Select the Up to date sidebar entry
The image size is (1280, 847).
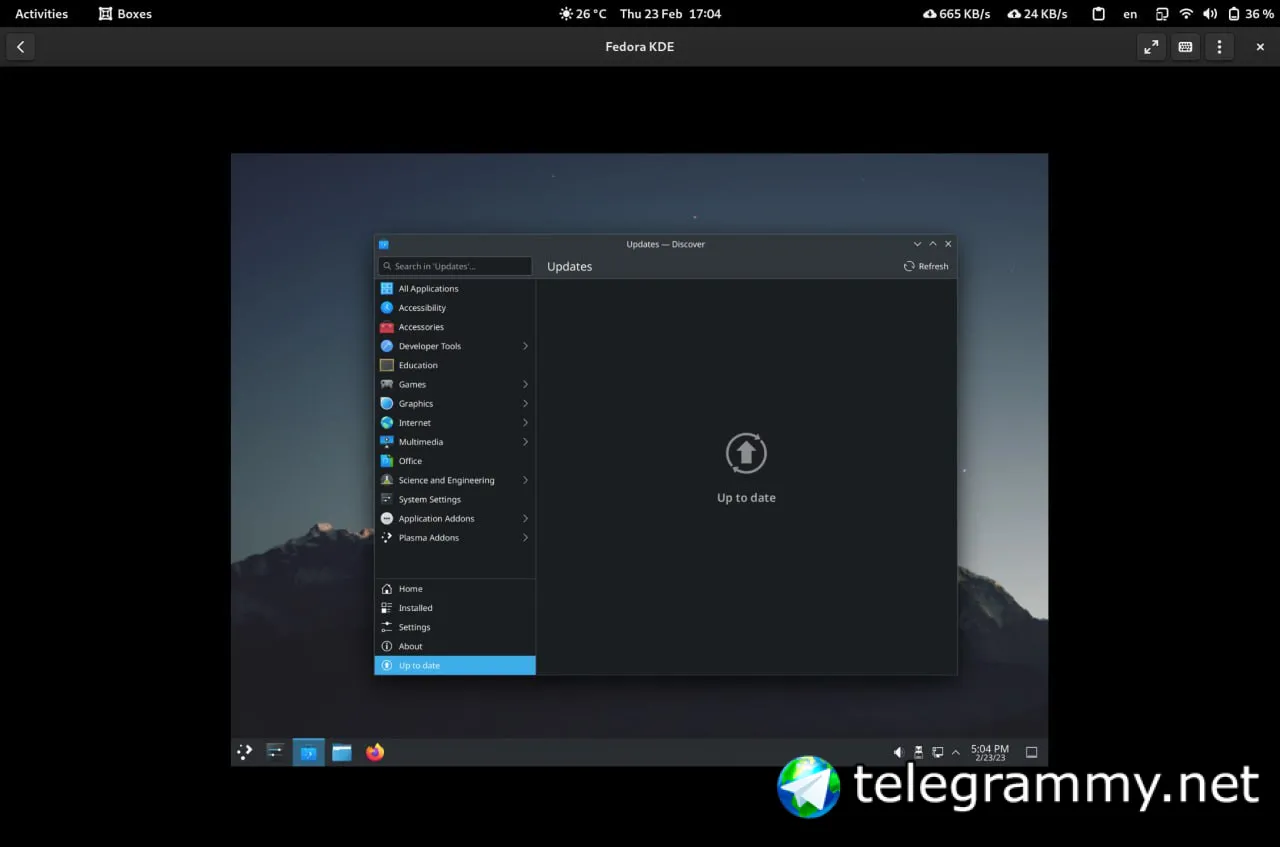coord(455,665)
